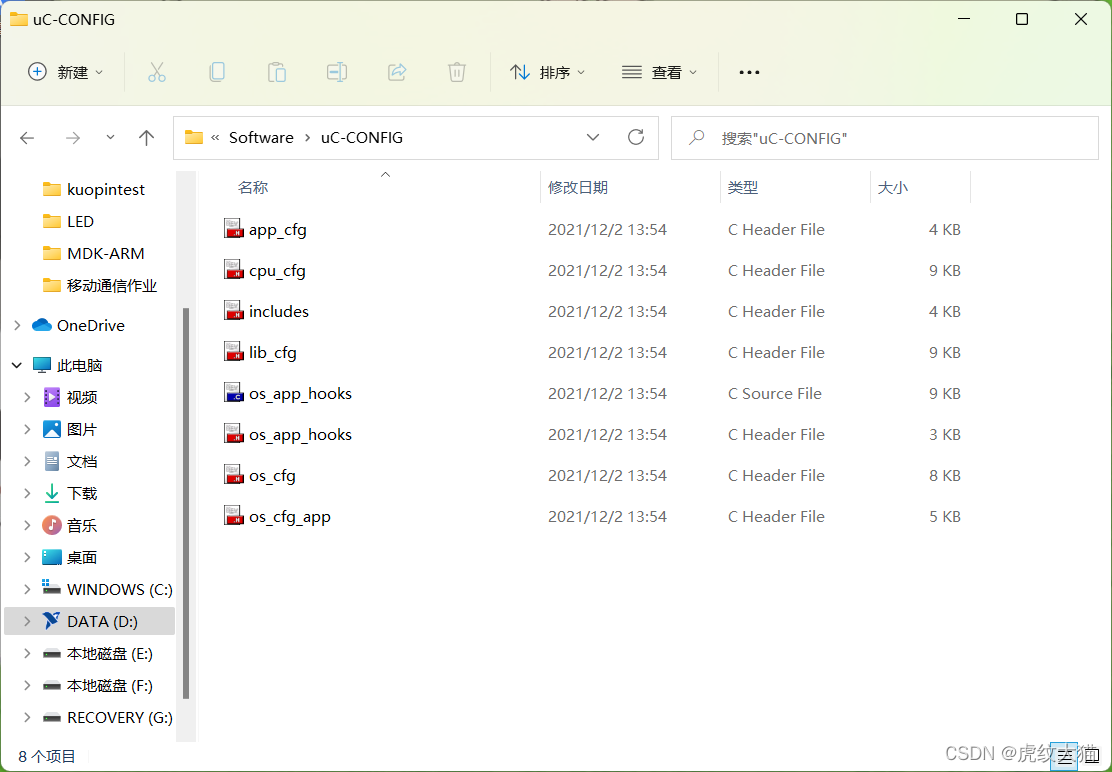The width and height of the screenshot is (1112, 772).
Task: Select the includes header file icon
Action: pyautogui.click(x=234, y=311)
